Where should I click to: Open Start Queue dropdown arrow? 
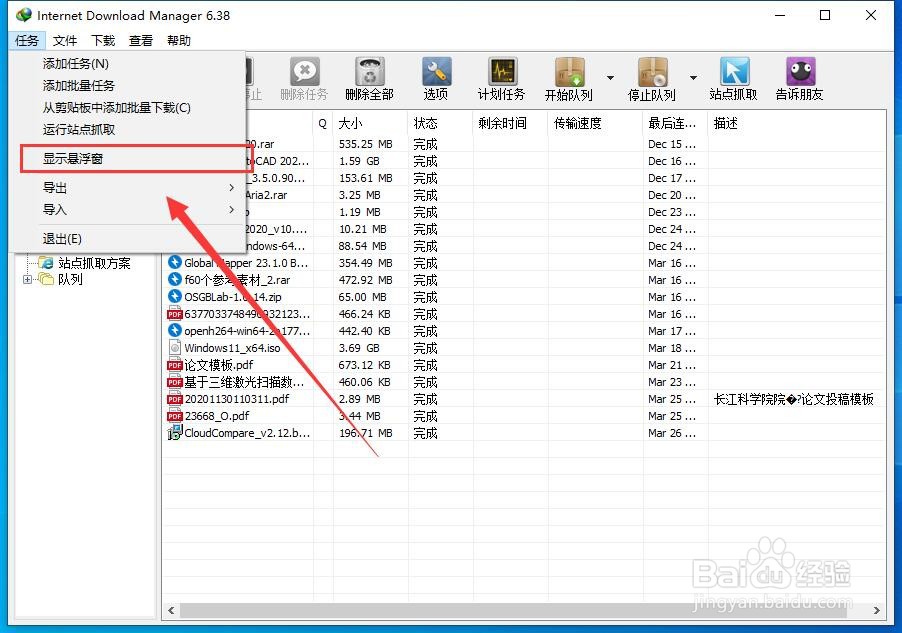(610, 78)
